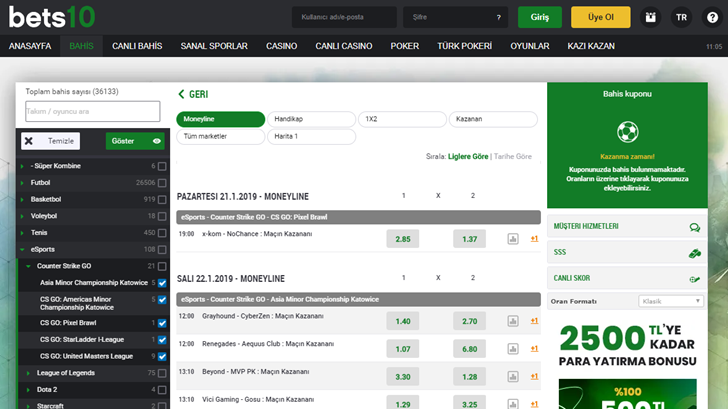The width and height of the screenshot is (728, 409).
Task: Select the Kazanan market tab
Action: 493,119
